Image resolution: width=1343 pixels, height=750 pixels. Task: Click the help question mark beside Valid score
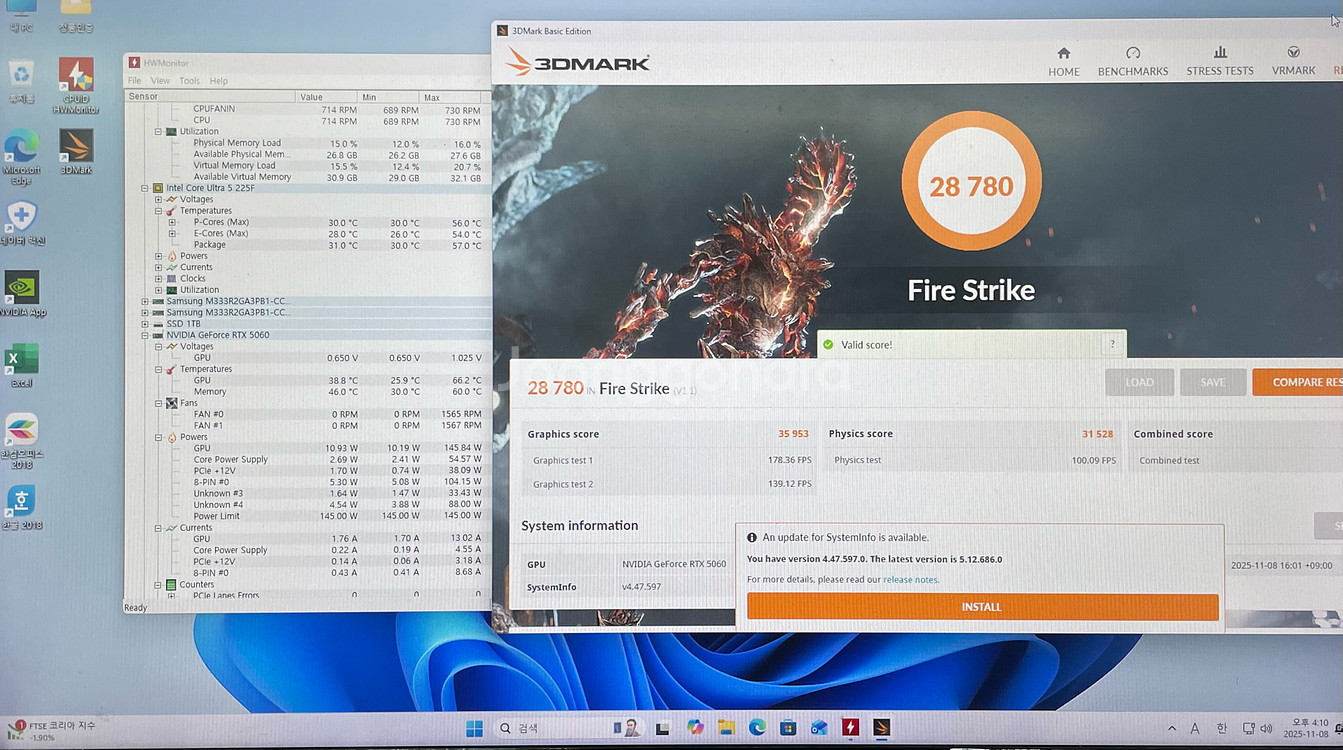pos(1112,344)
